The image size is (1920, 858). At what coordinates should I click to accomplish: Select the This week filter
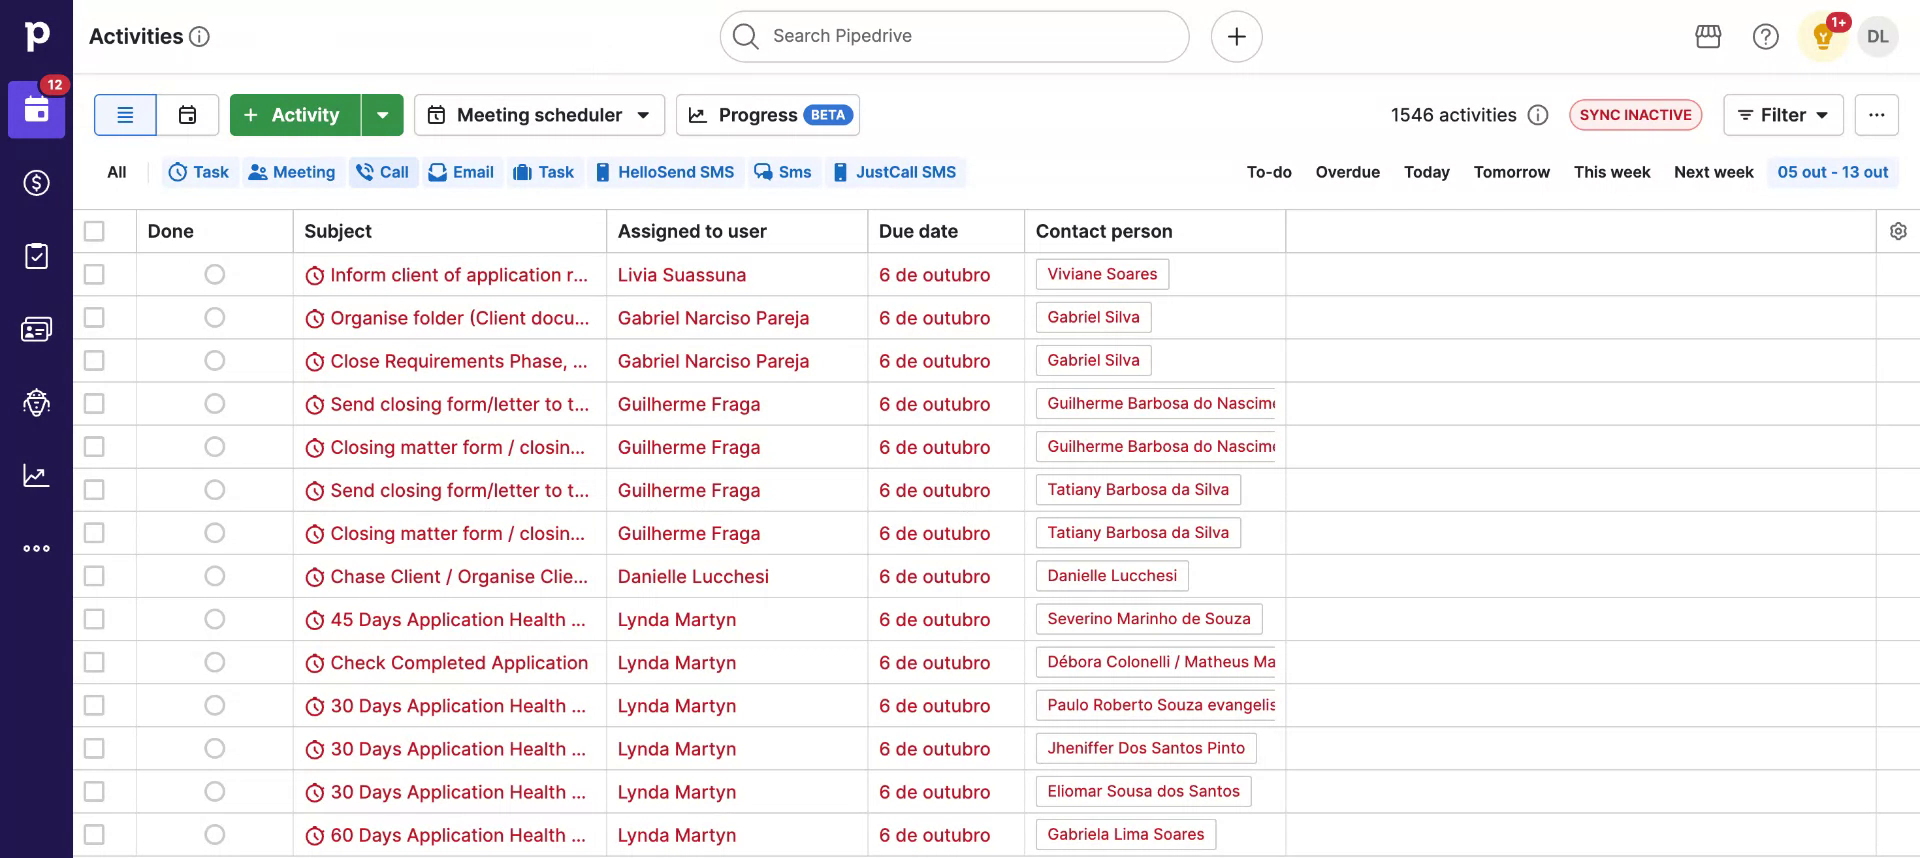1612,172
